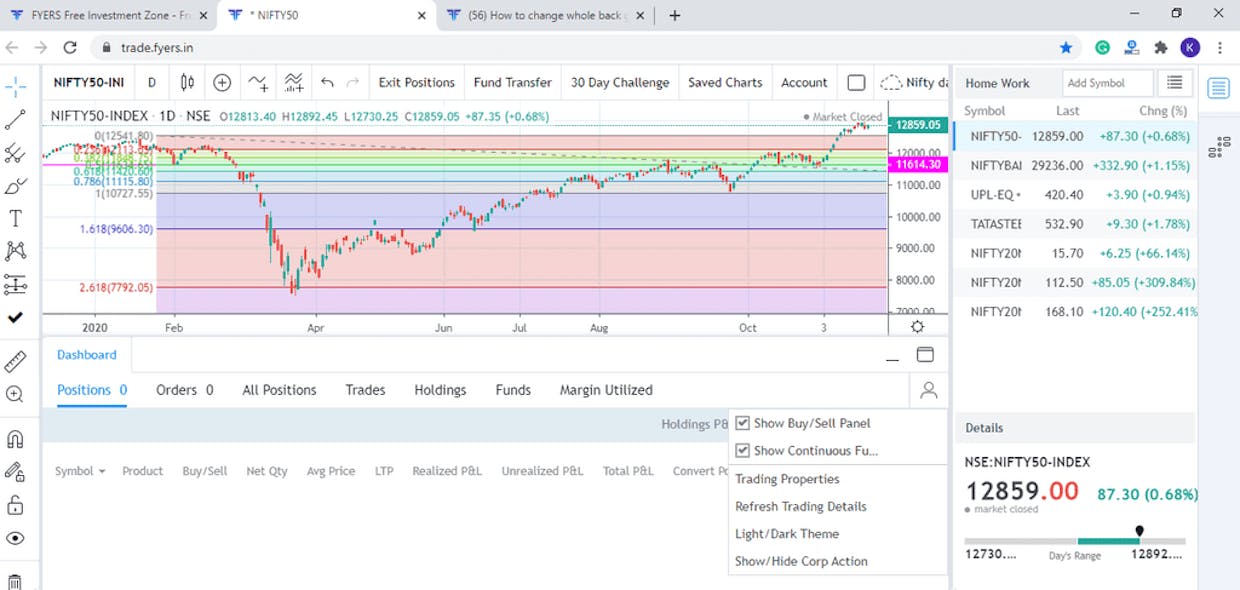Switch to the Orders tab
The image size is (1240, 590).
(185, 390)
